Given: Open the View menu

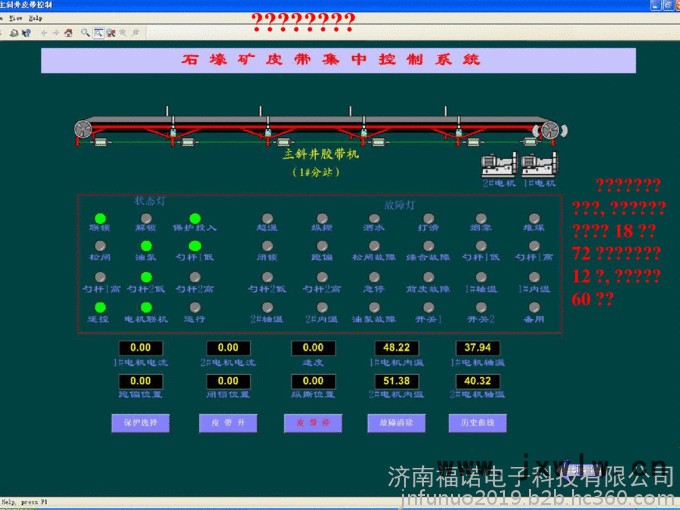Looking at the screenshot, I should (16, 18).
